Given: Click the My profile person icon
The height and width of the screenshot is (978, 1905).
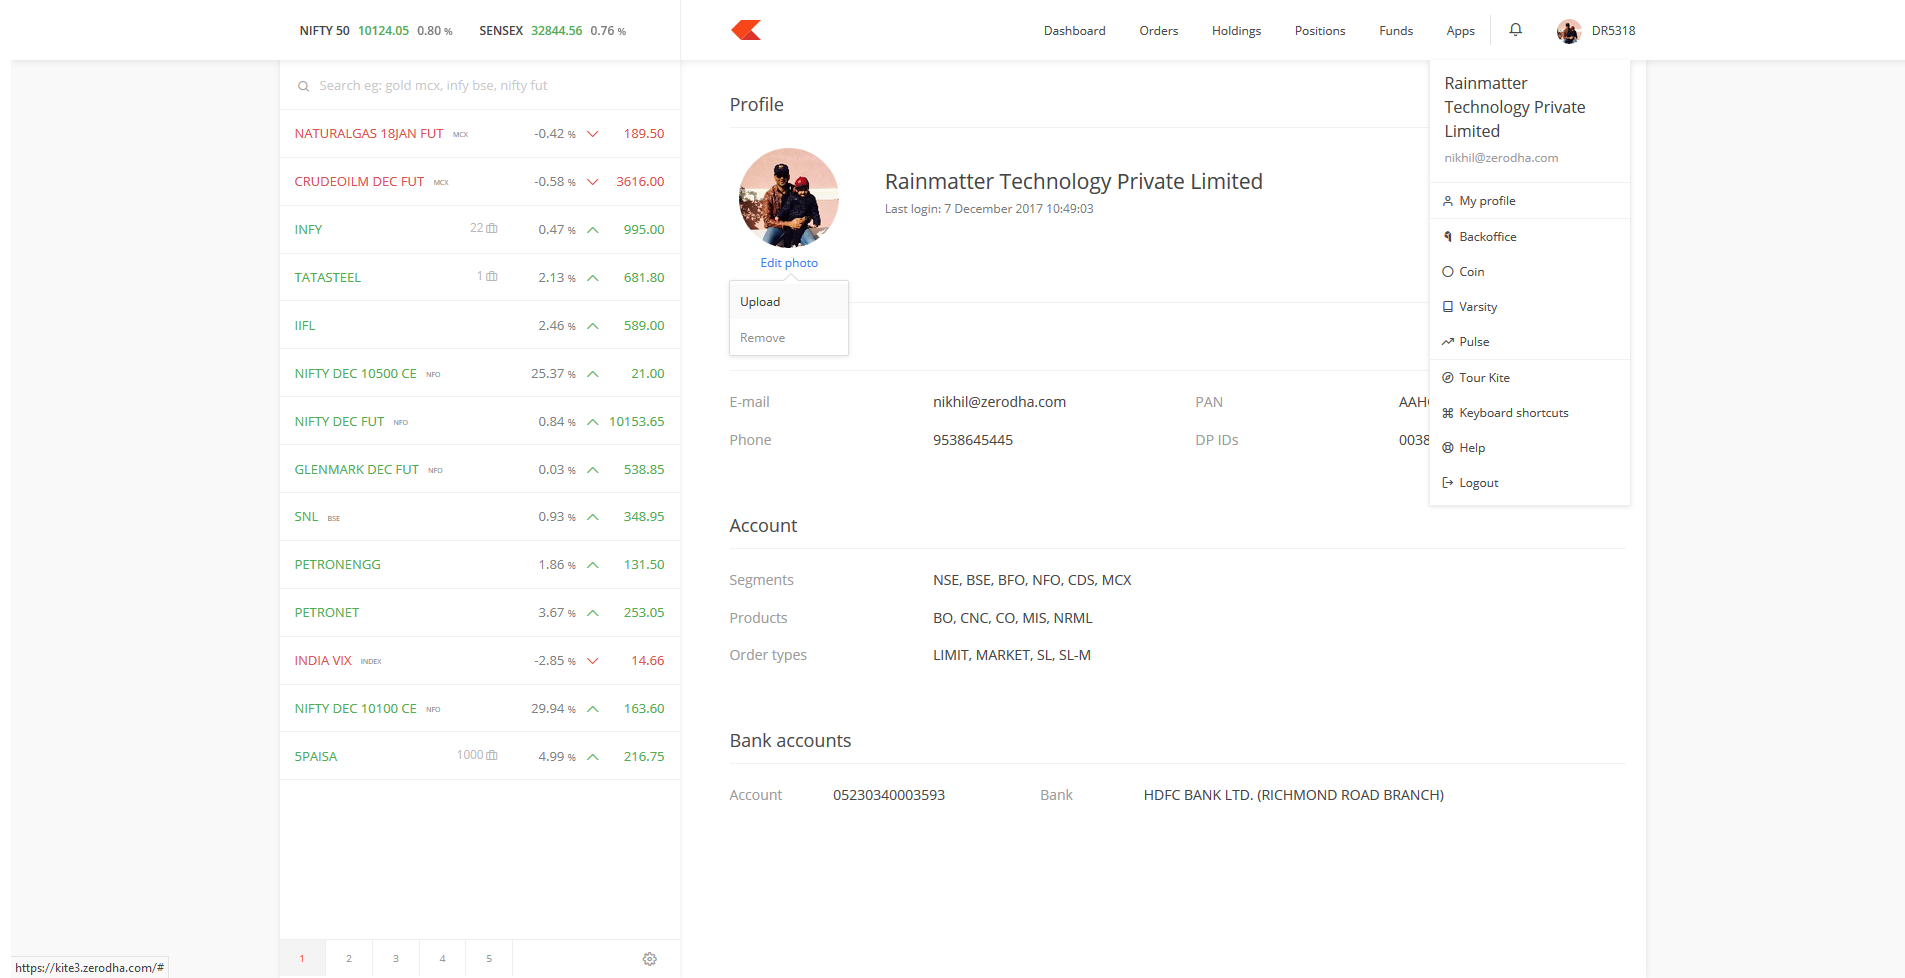Looking at the screenshot, I should [1447, 201].
